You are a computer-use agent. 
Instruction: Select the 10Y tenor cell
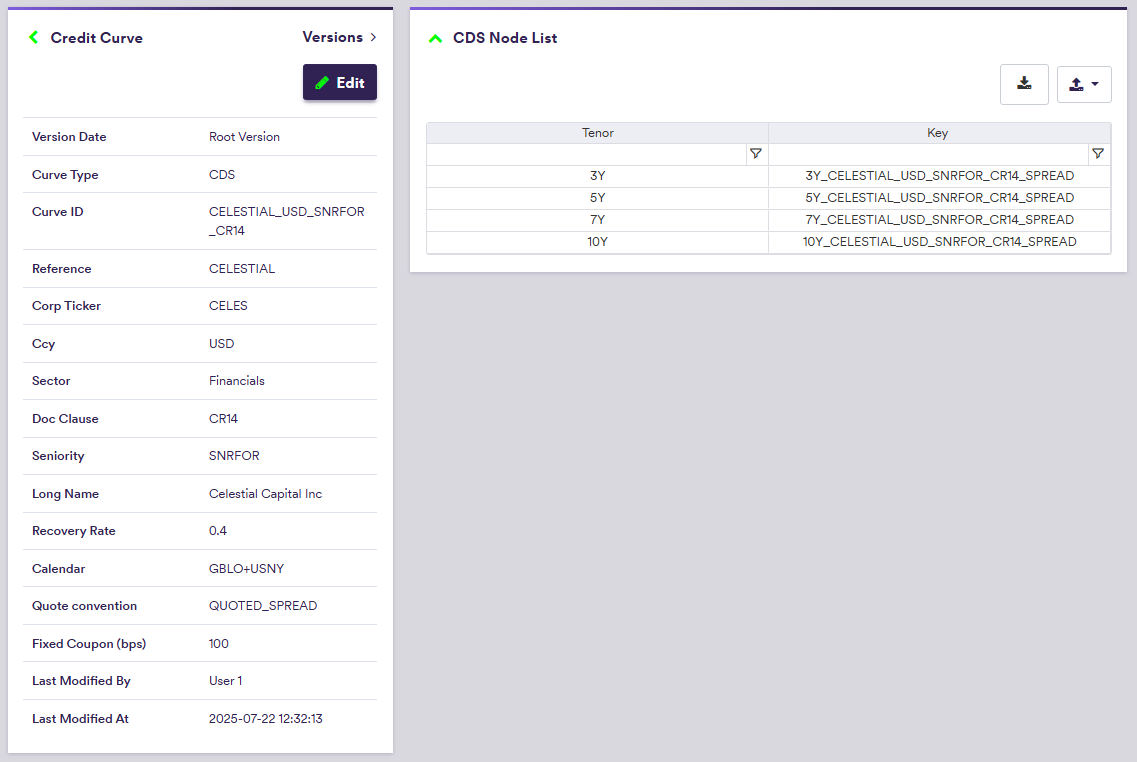pos(597,242)
